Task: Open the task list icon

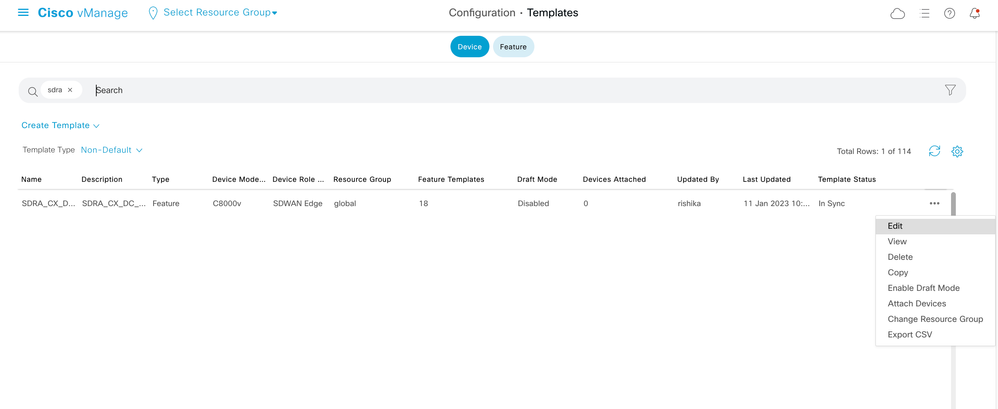Action: coord(925,13)
